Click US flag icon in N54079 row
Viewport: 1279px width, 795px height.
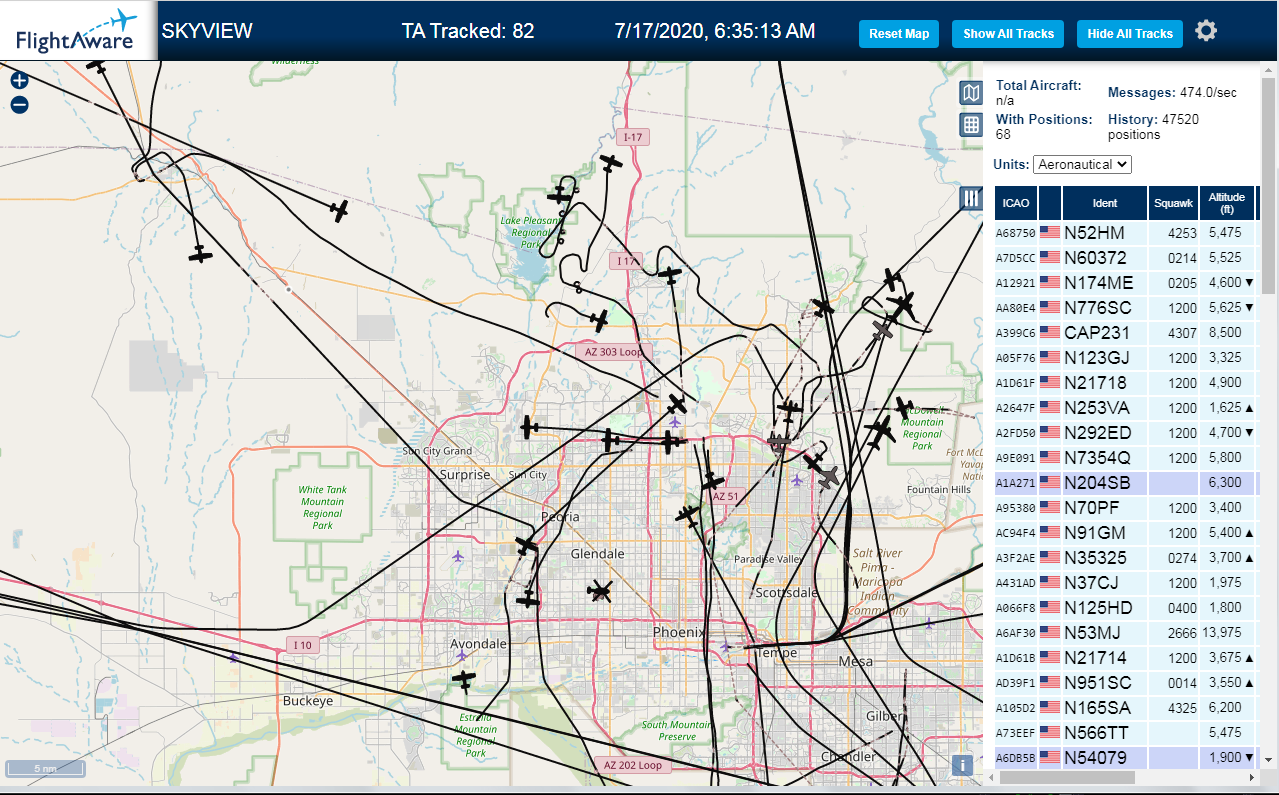pyautogui.click(x=1050, y=757)
